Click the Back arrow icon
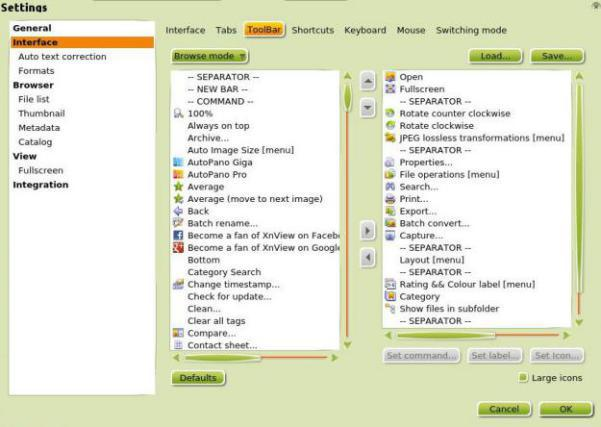Image resolution: width=601 pixels, height=427 pixels. coord(178,211)
